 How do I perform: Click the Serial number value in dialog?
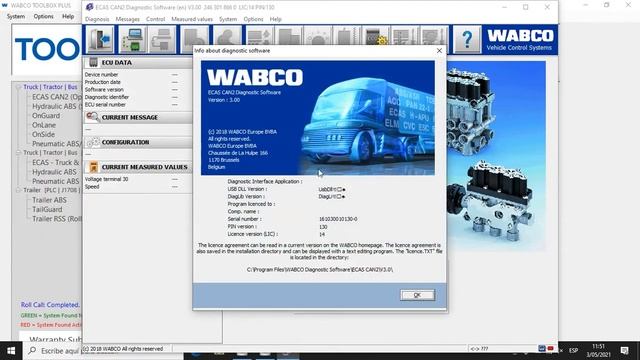pyautogui.click(x=338, y=219)
